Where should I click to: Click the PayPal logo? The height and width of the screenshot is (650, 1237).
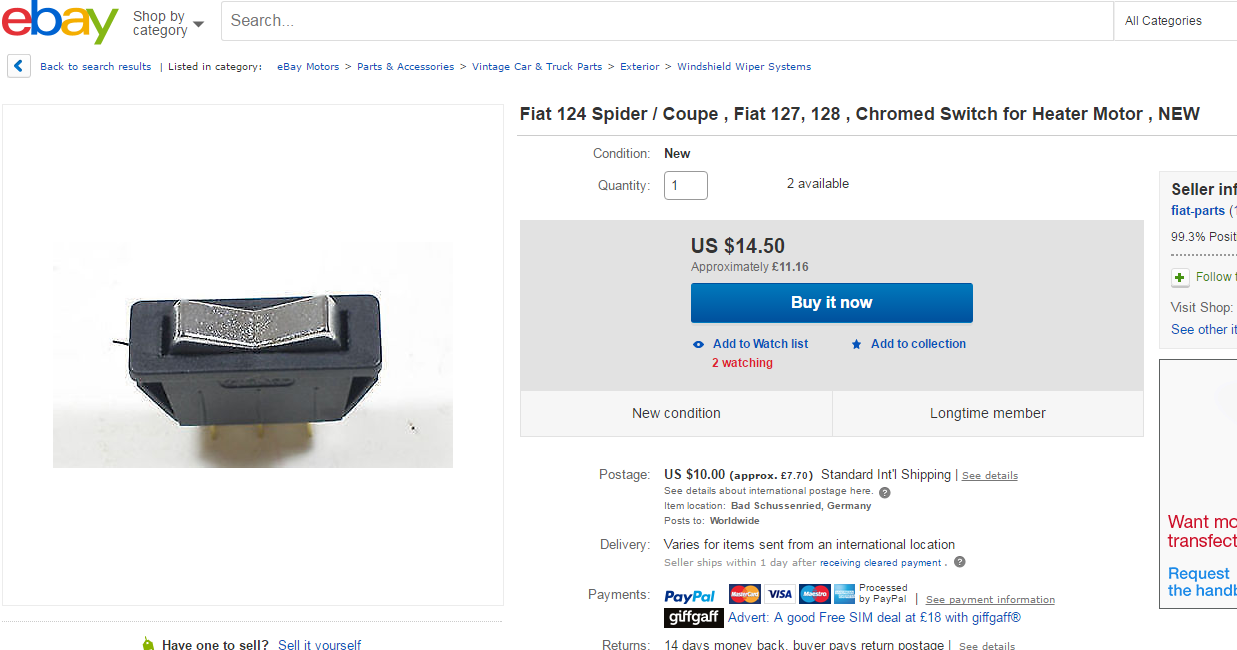(690, 596)
